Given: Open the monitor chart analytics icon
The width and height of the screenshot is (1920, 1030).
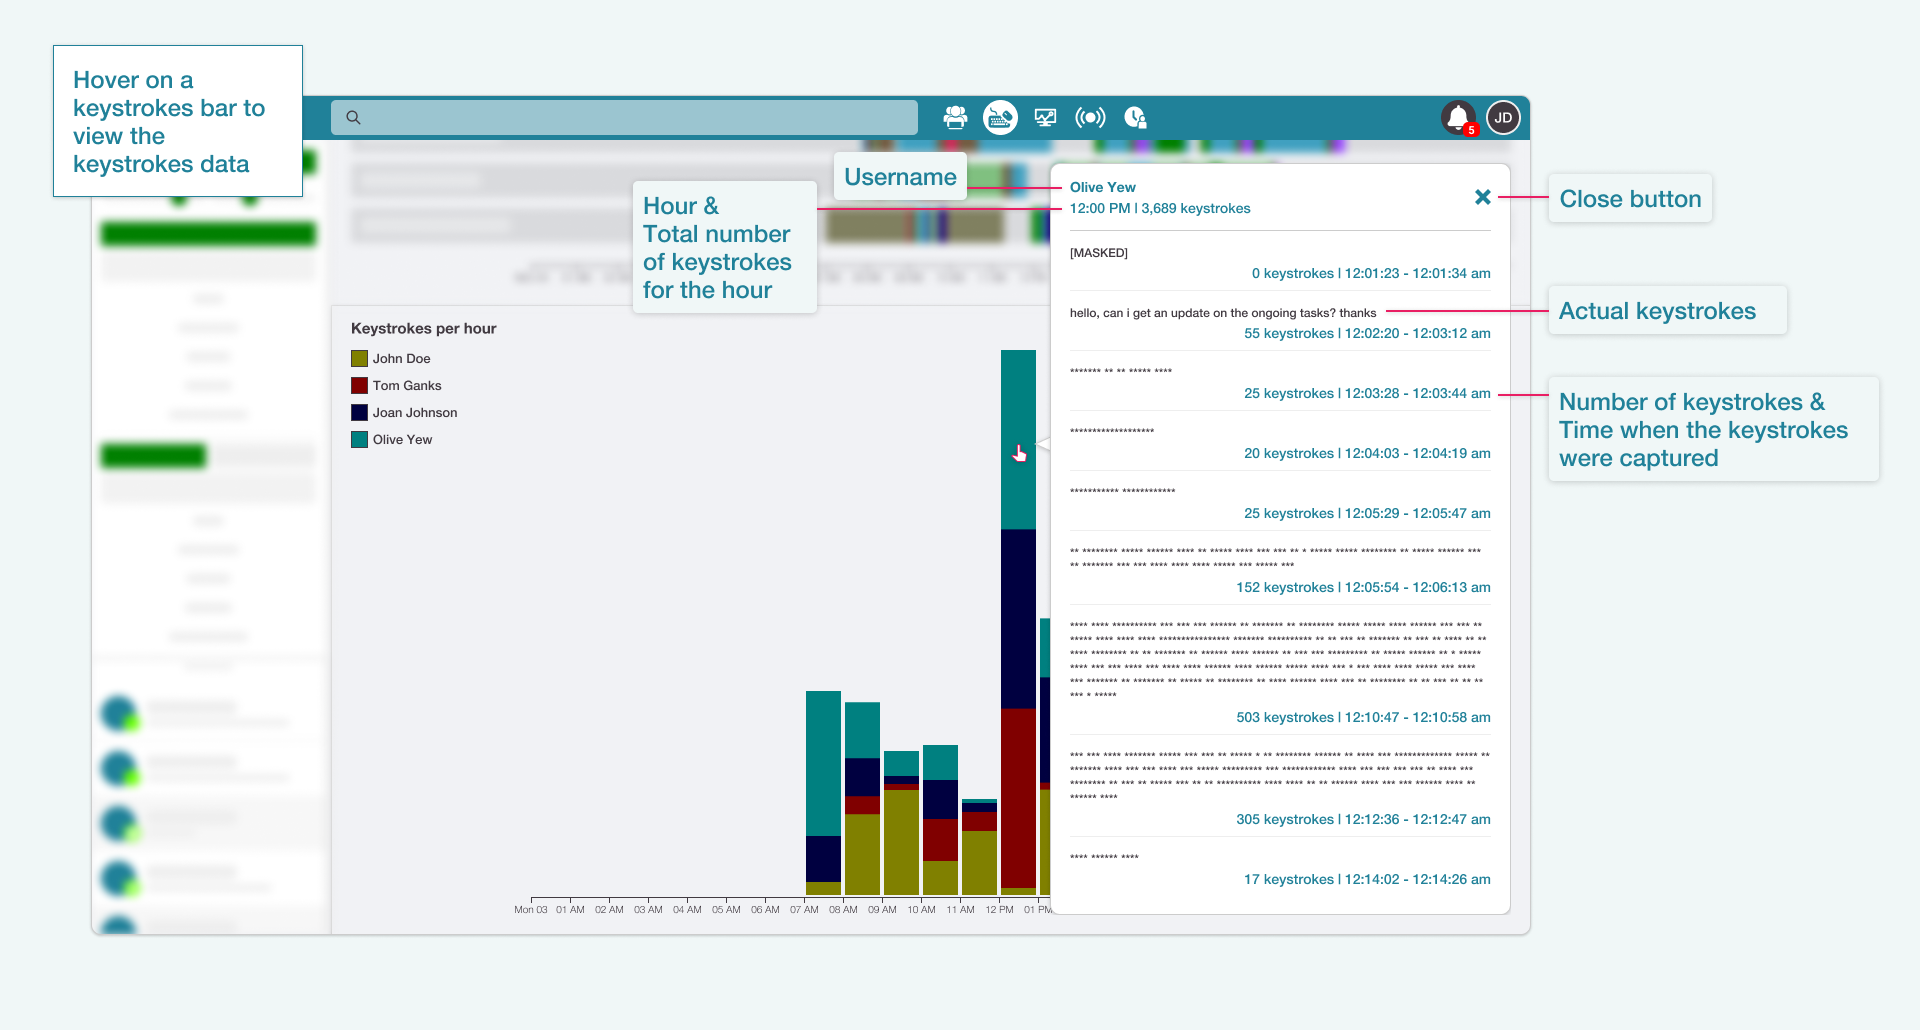Looking at the screenshot, I should (x=1045, y=118).
